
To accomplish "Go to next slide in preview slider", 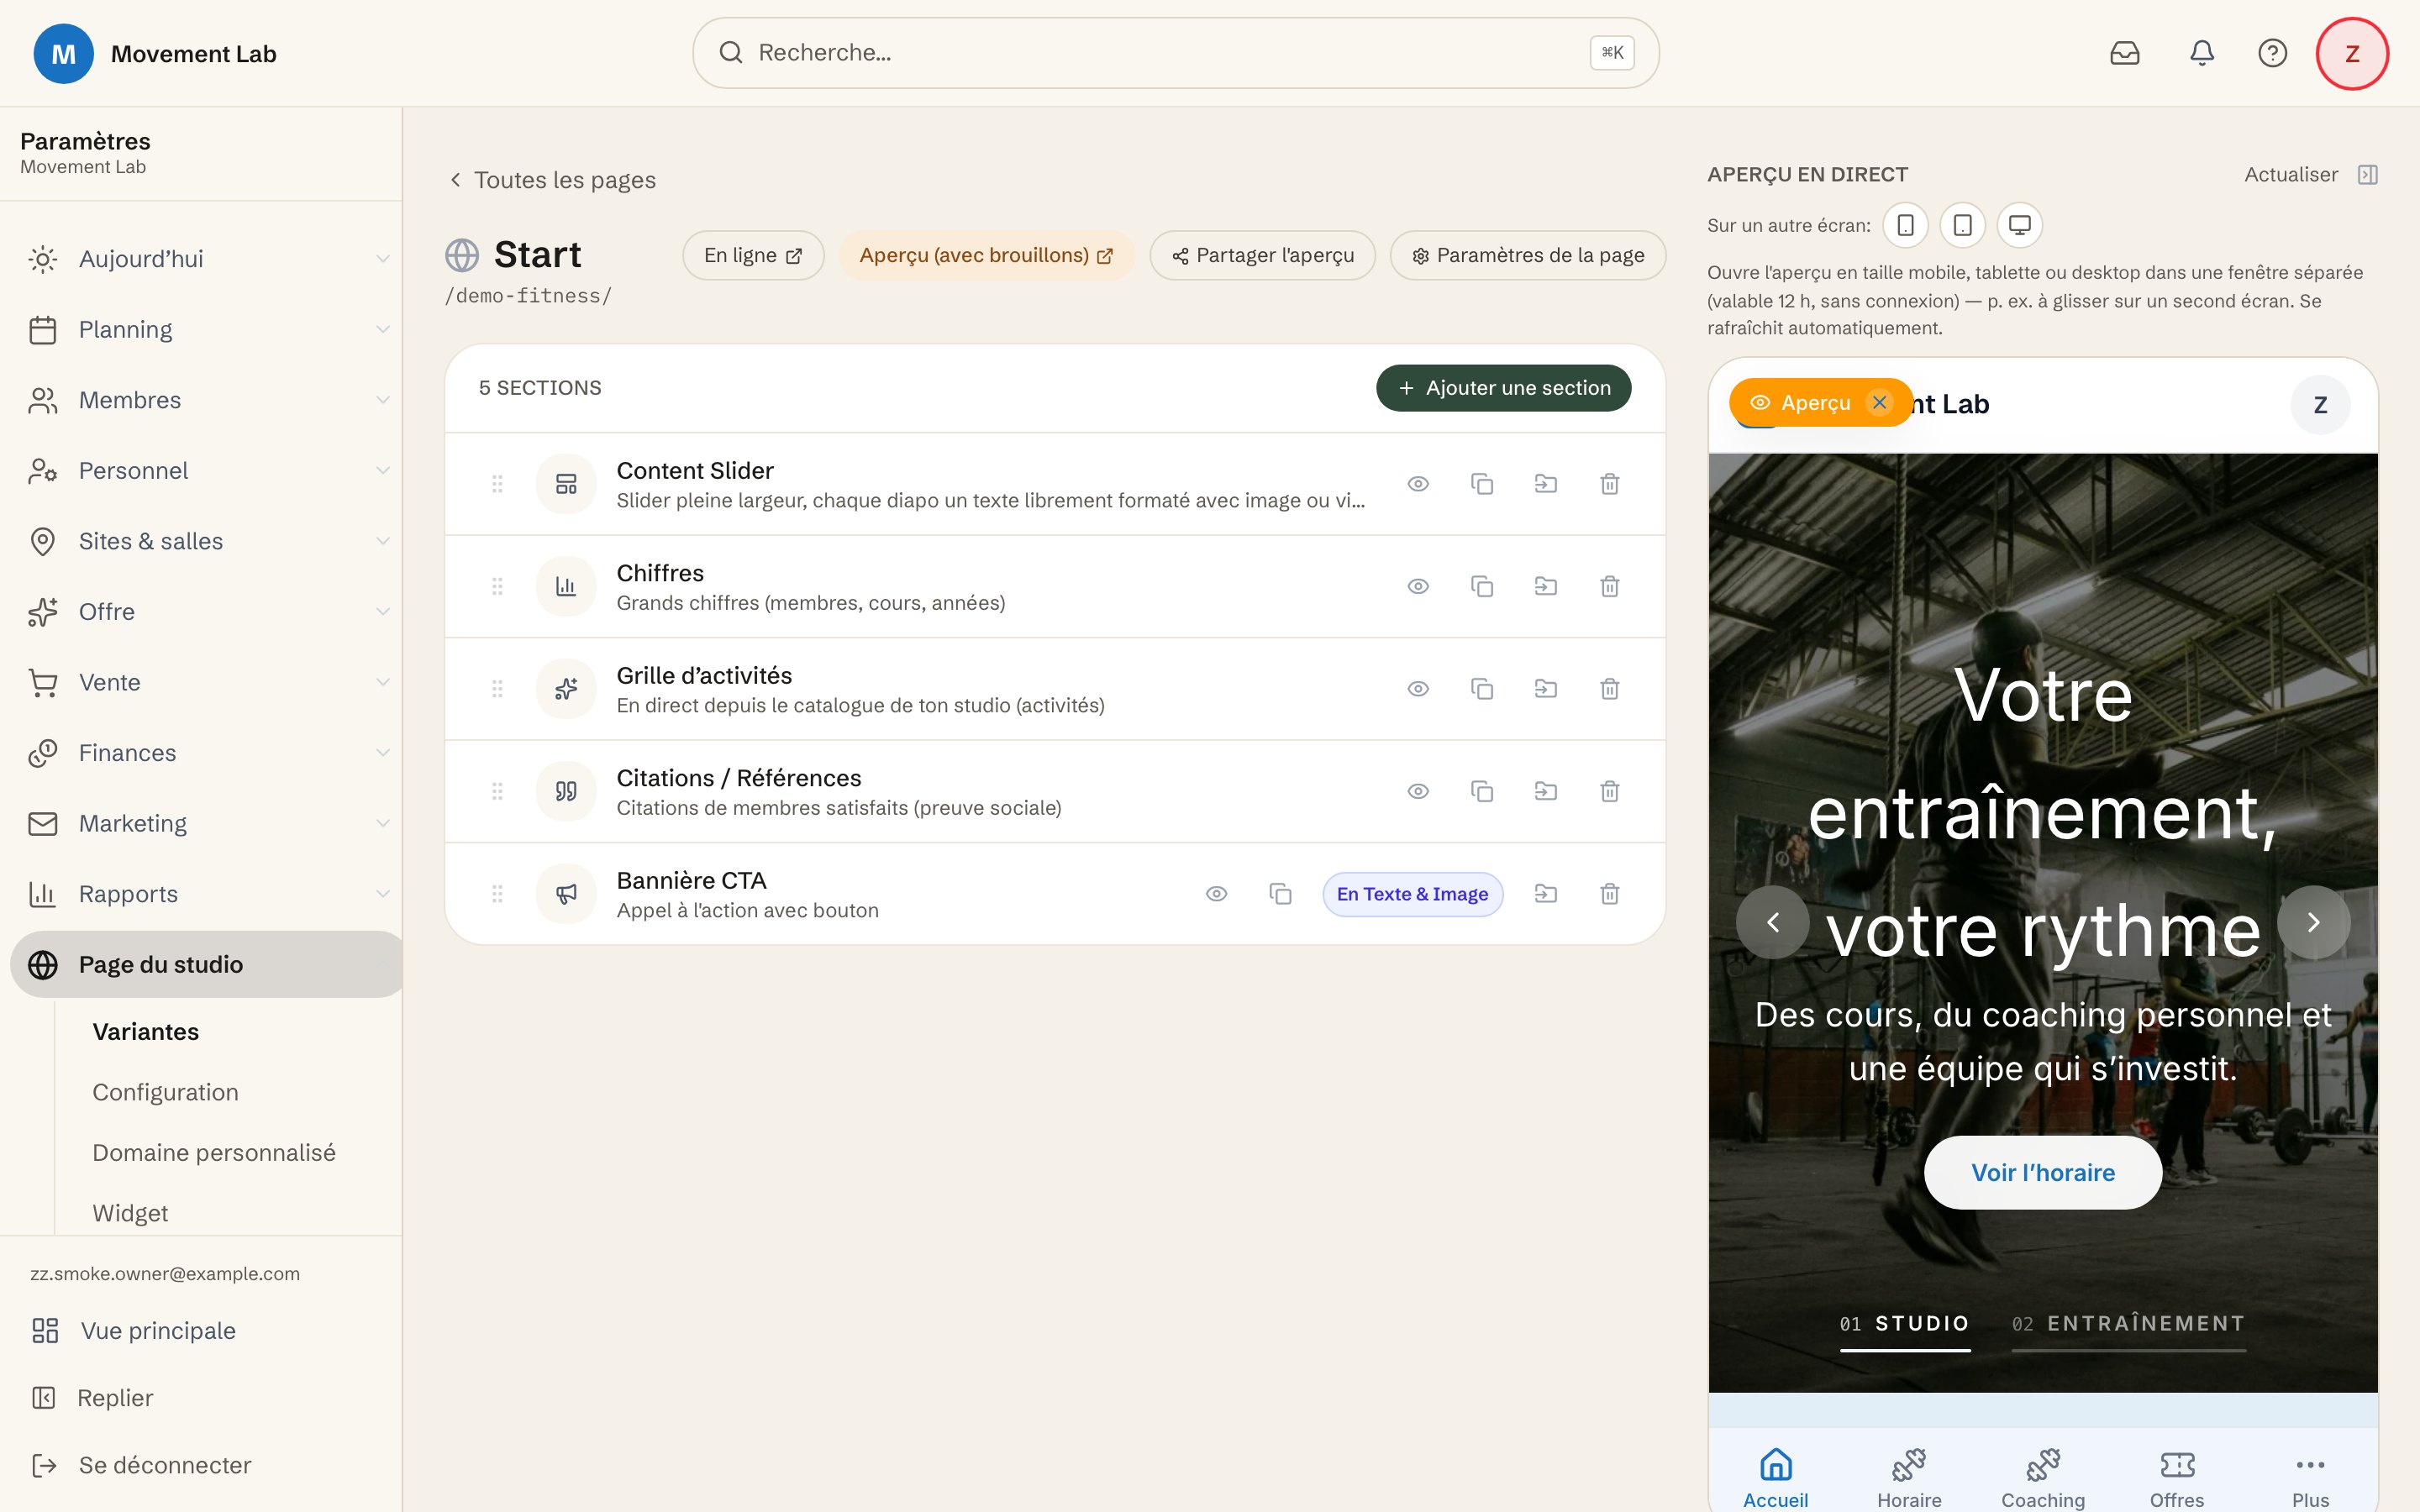I will click(x=2313, y=922).
